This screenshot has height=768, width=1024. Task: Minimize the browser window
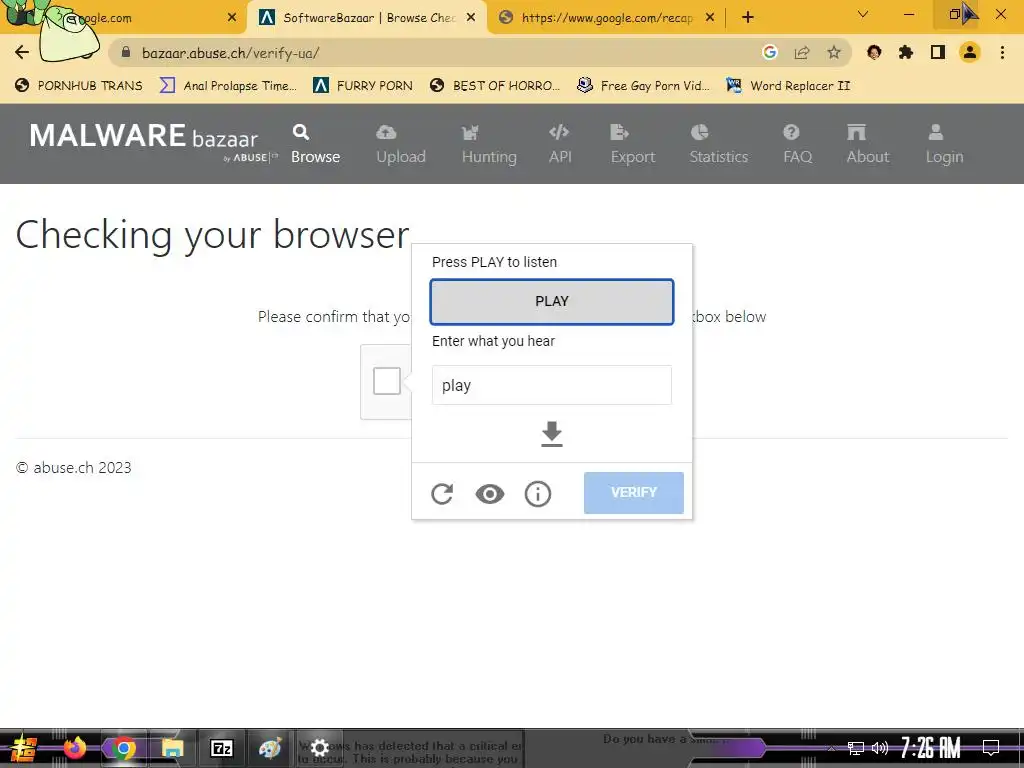click(x=908, y=14)
